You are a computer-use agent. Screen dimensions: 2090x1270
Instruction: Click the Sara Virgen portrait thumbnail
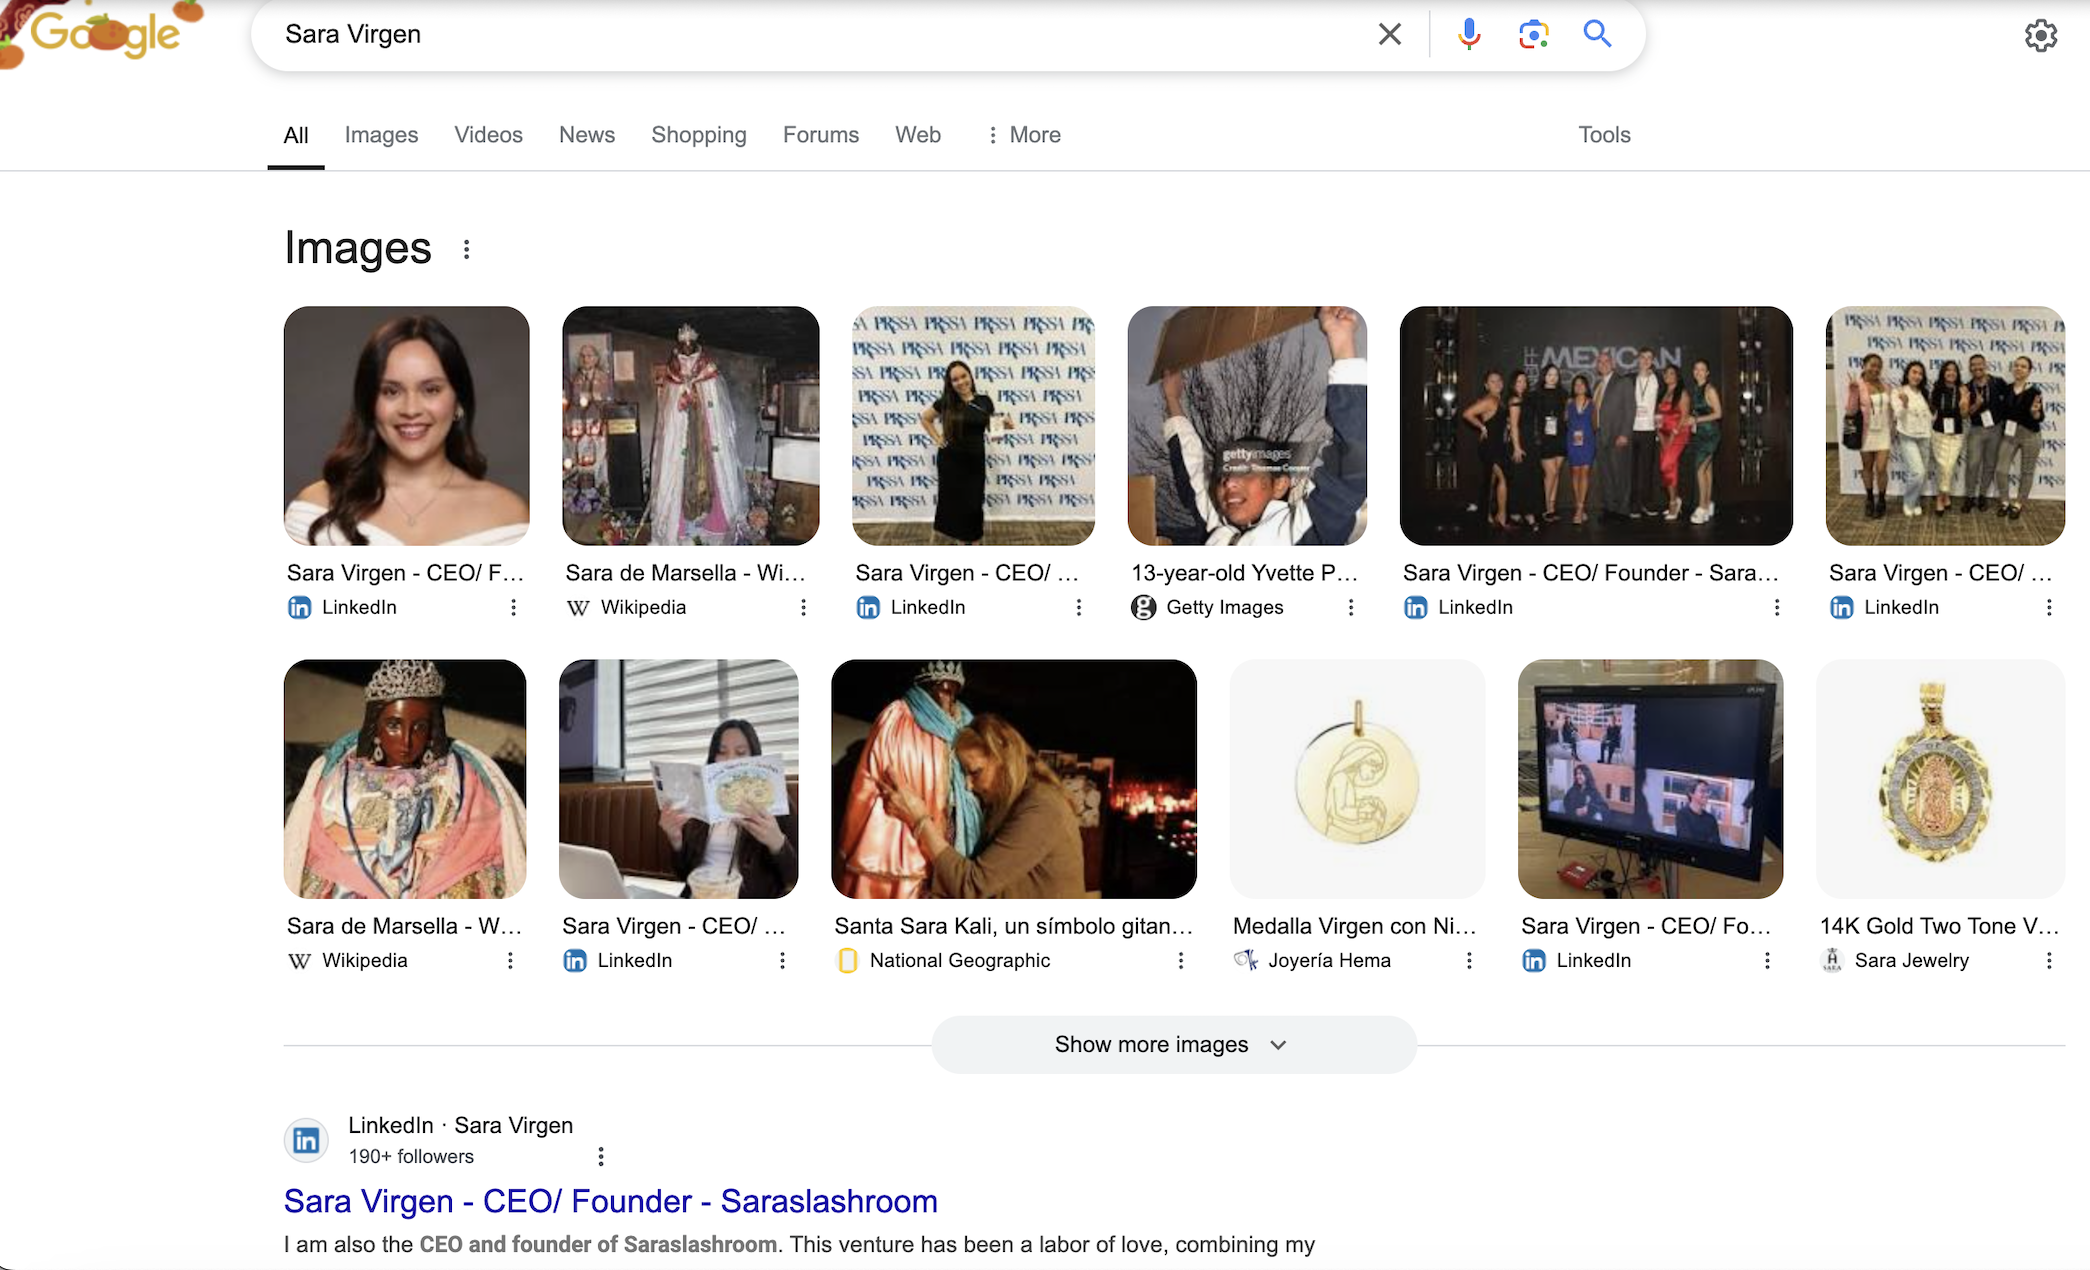[x=406, y=426]
